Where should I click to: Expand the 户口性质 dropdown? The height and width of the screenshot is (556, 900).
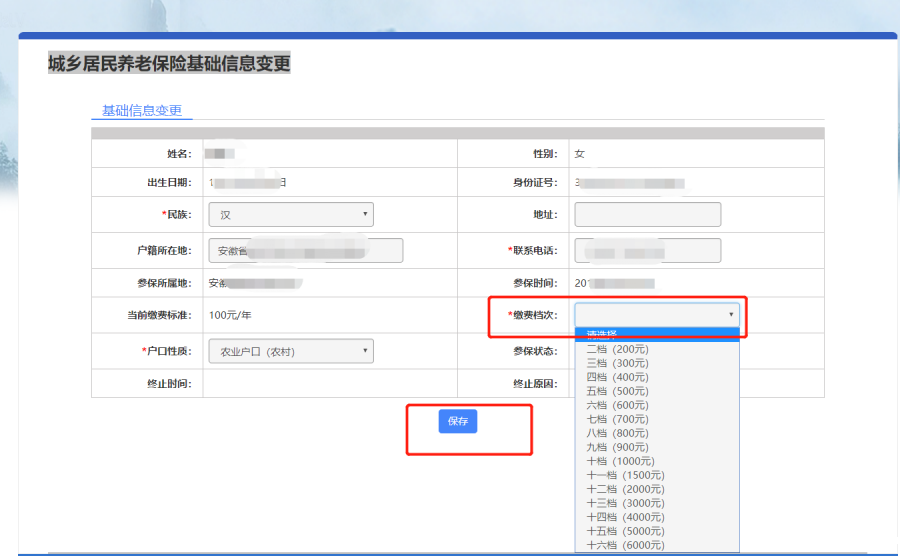click(x=290, y=351)
